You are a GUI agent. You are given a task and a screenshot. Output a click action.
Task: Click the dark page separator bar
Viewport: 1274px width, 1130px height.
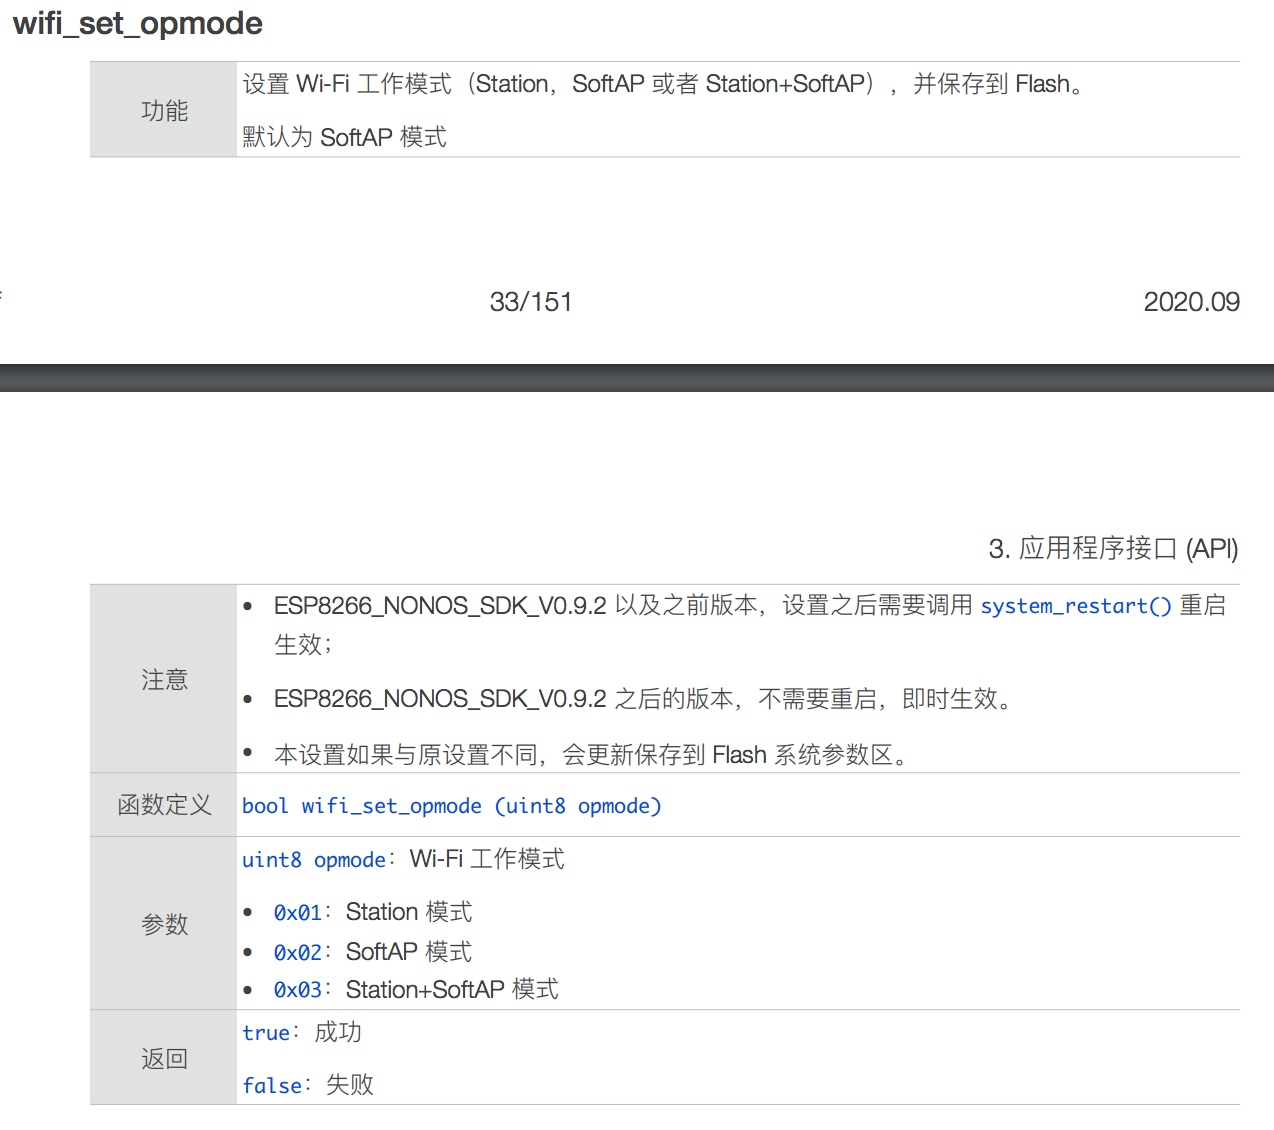(x=637, y=378)
